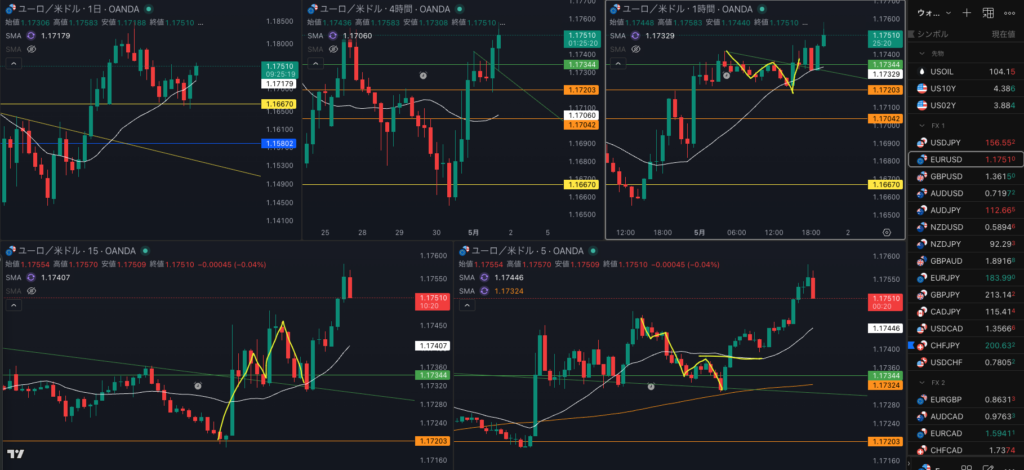This screenshot has height=470, width=1024.
Task: Click the market status dot on the 4-hour chart
Action: [459, 9]
